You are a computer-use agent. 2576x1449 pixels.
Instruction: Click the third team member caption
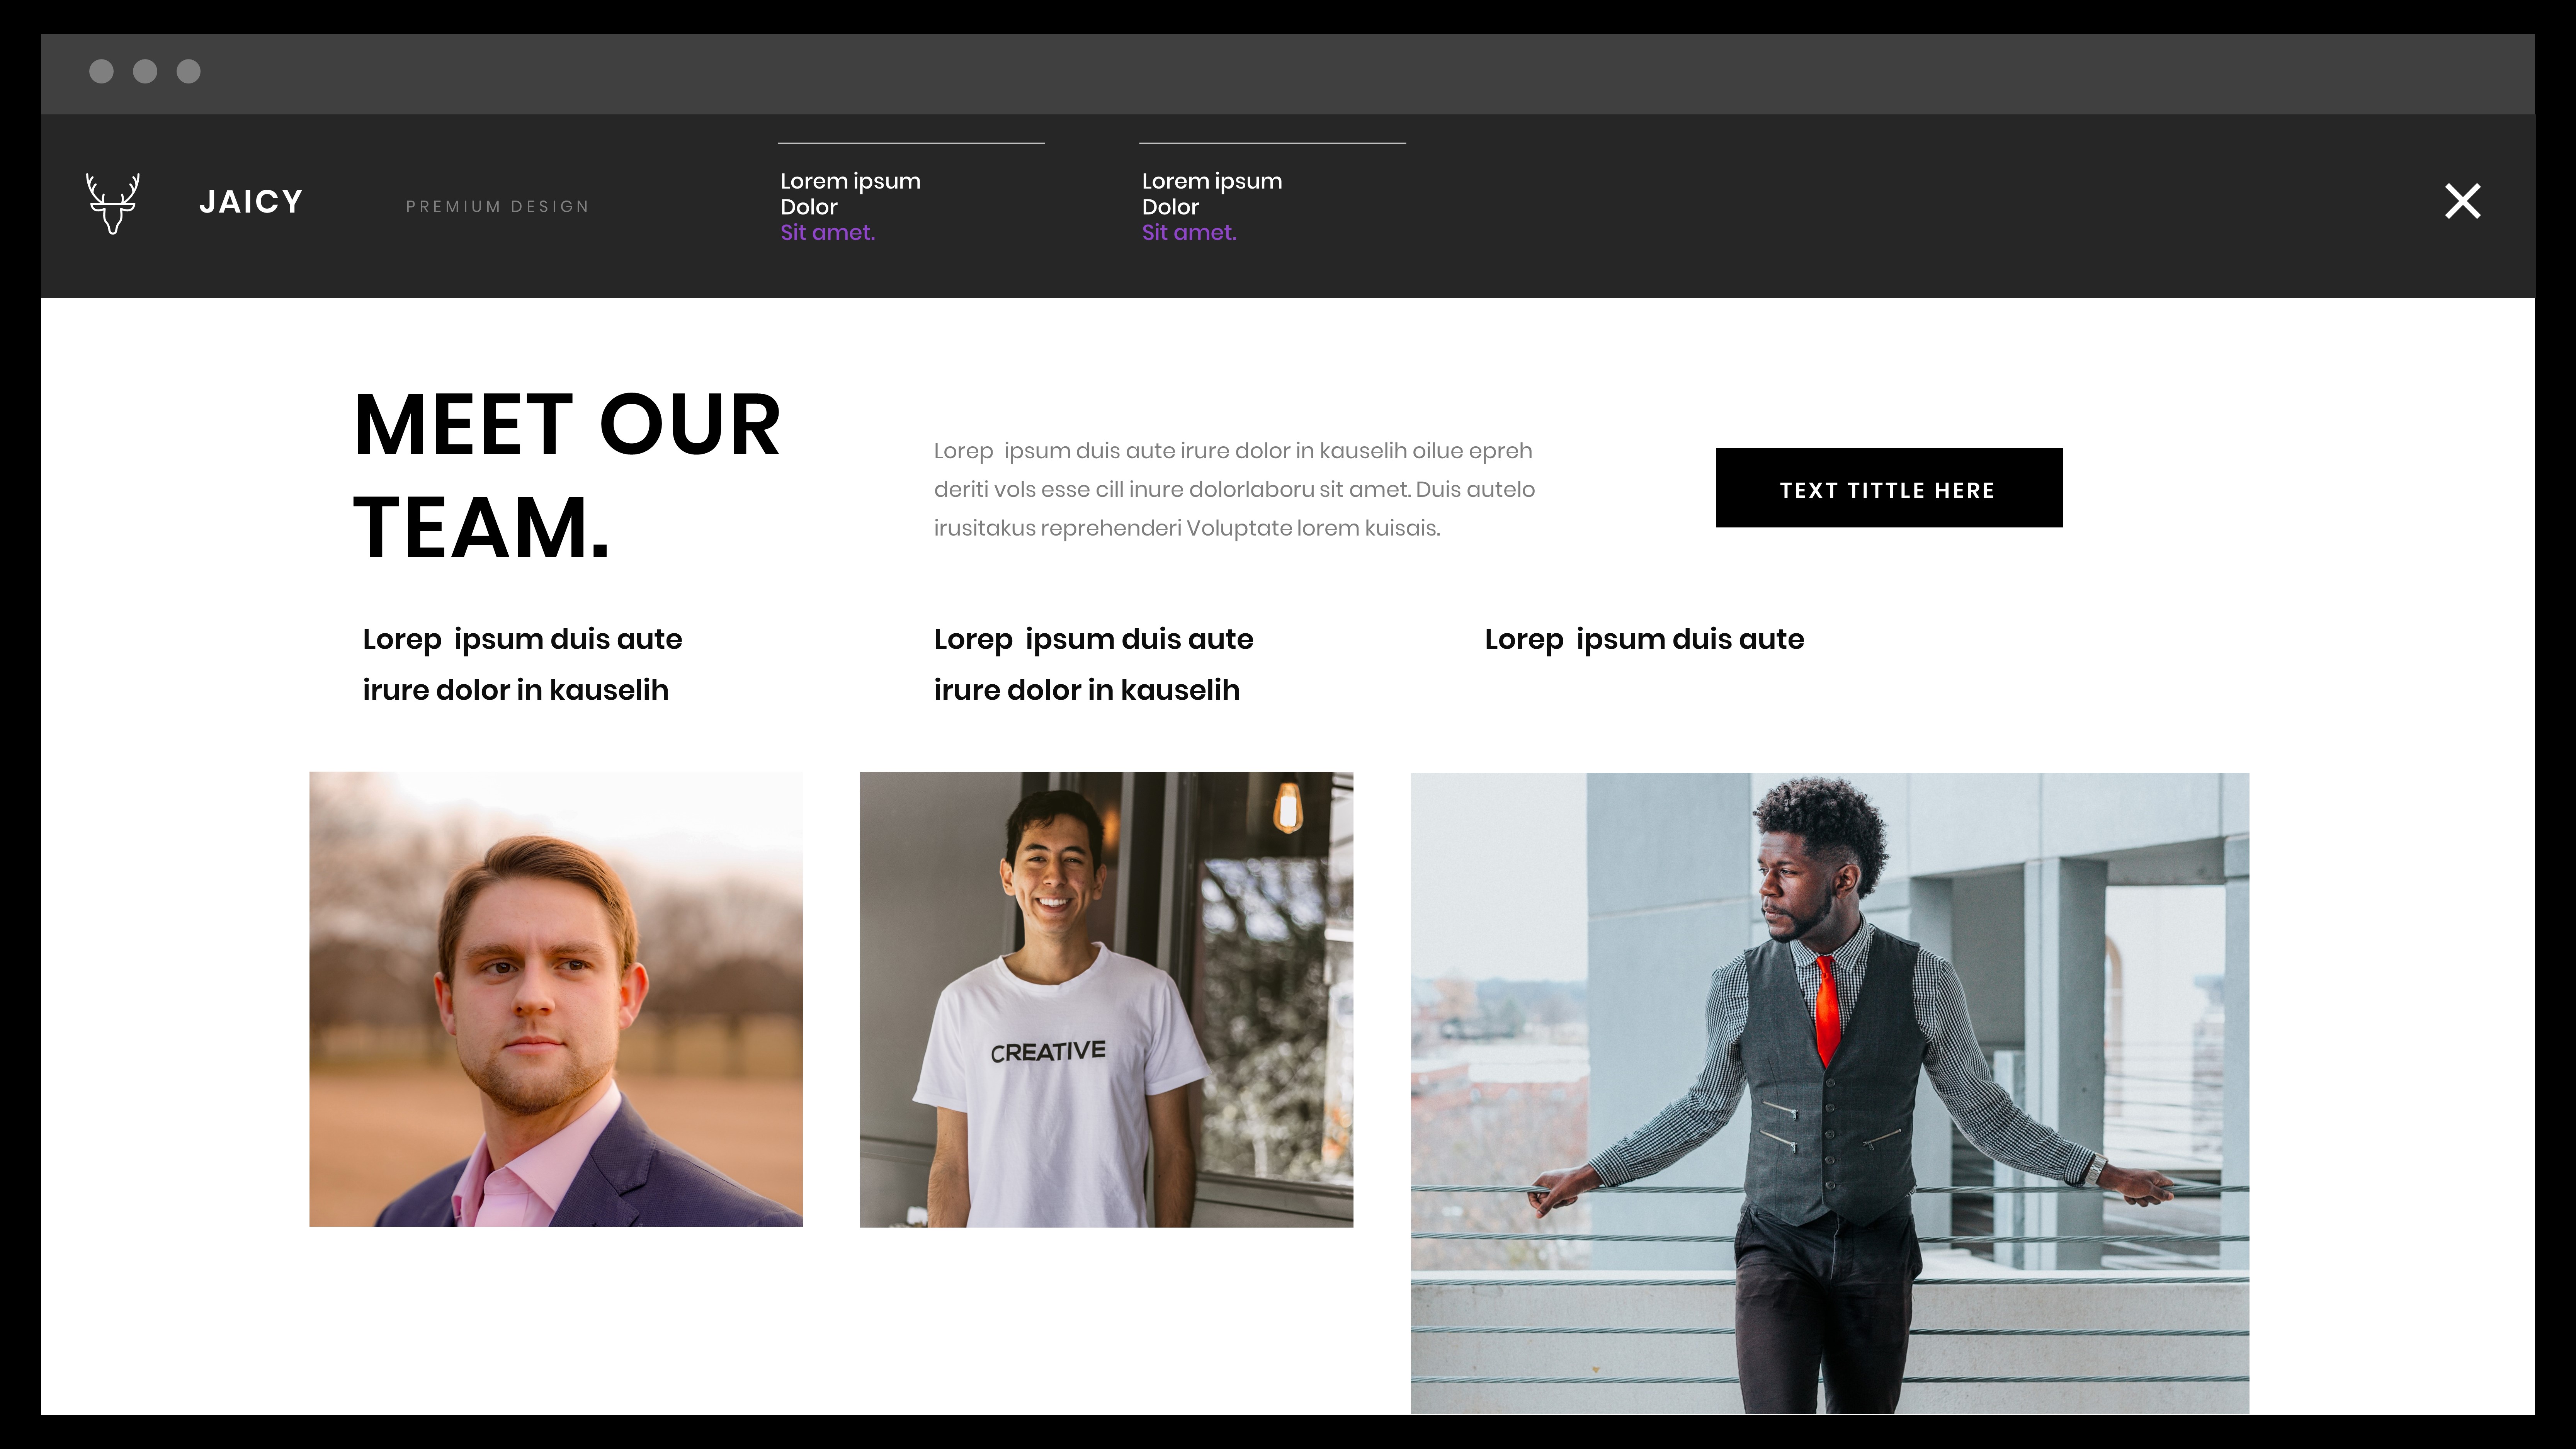point(1644,639)
